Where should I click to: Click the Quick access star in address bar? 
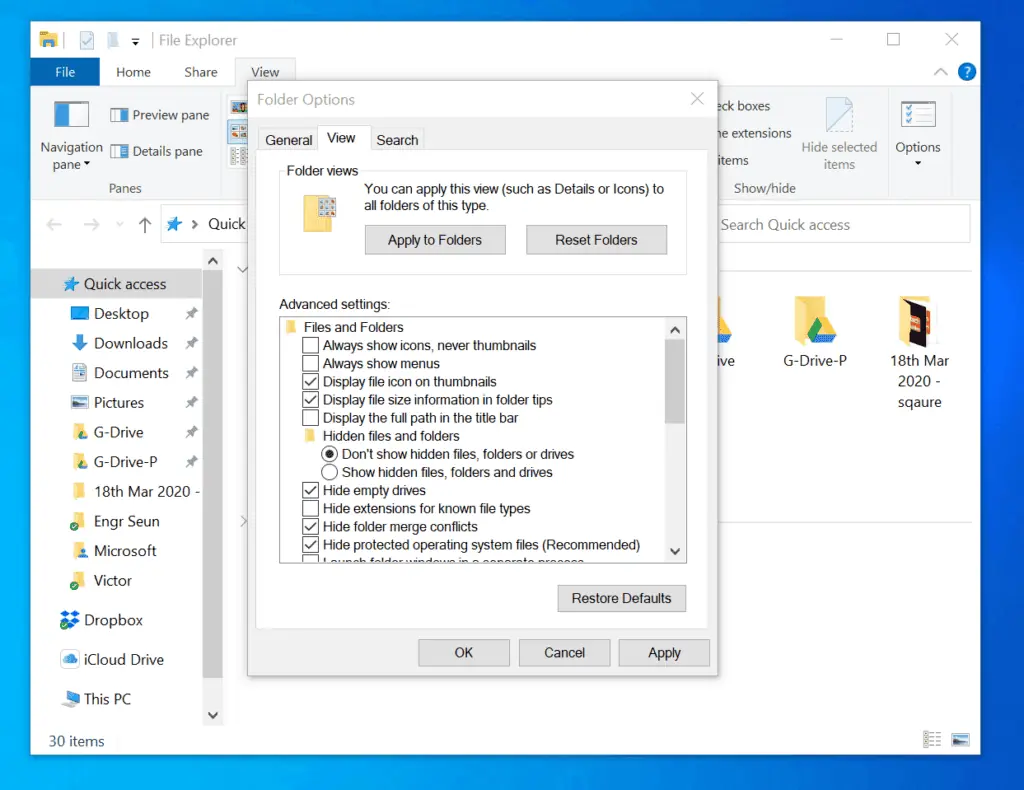pyautogui.click(x=174, y=224)
